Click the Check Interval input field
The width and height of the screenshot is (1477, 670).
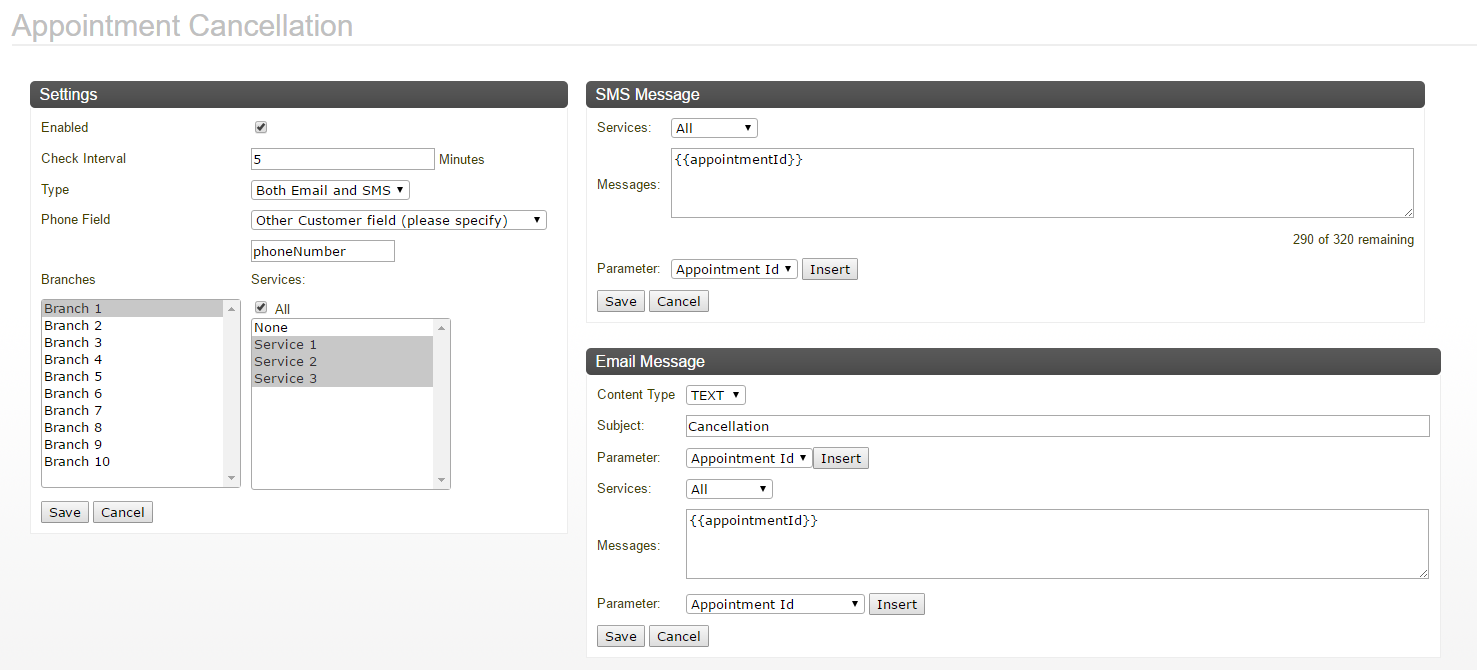click(342, 159)
